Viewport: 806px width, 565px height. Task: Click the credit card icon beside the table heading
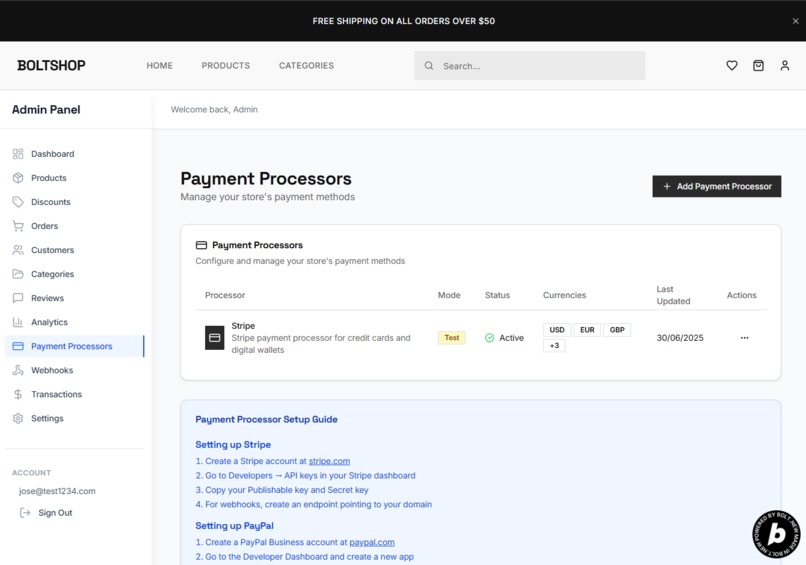(x=202, y=245)
